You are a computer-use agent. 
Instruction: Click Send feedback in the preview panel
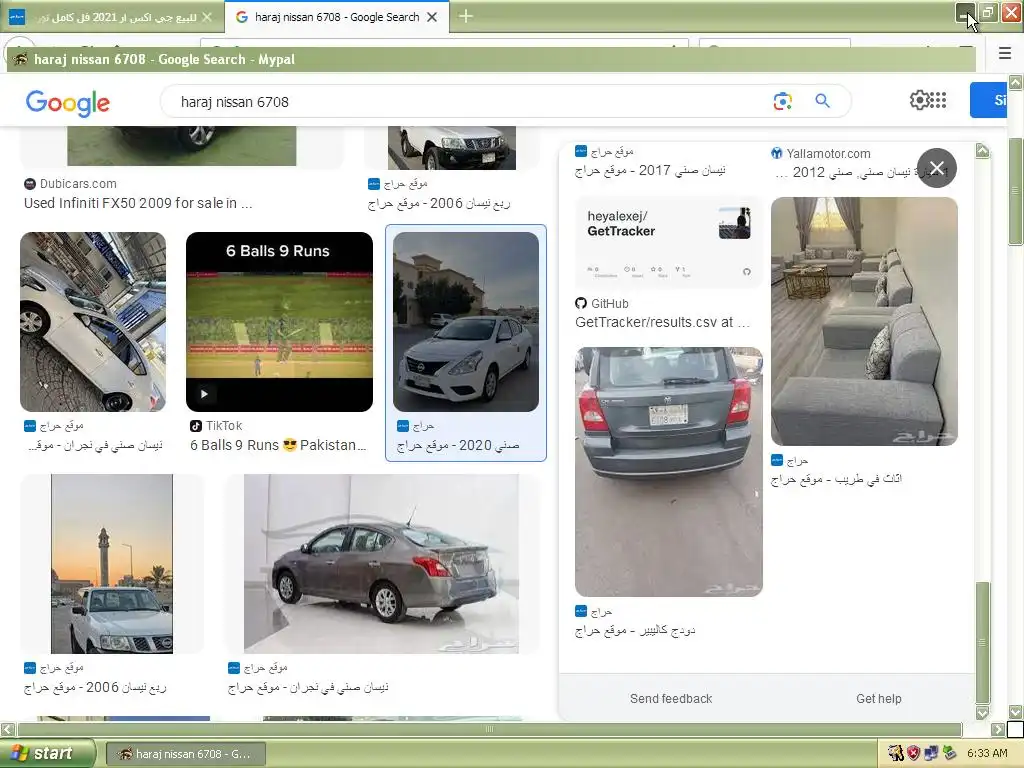click(x=671, y=699)
